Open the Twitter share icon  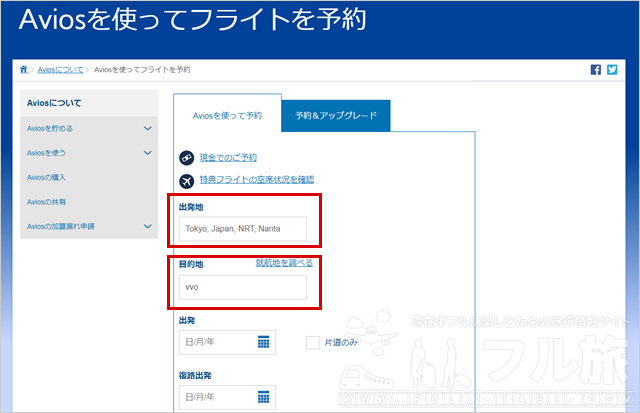[x=612, y=70]
